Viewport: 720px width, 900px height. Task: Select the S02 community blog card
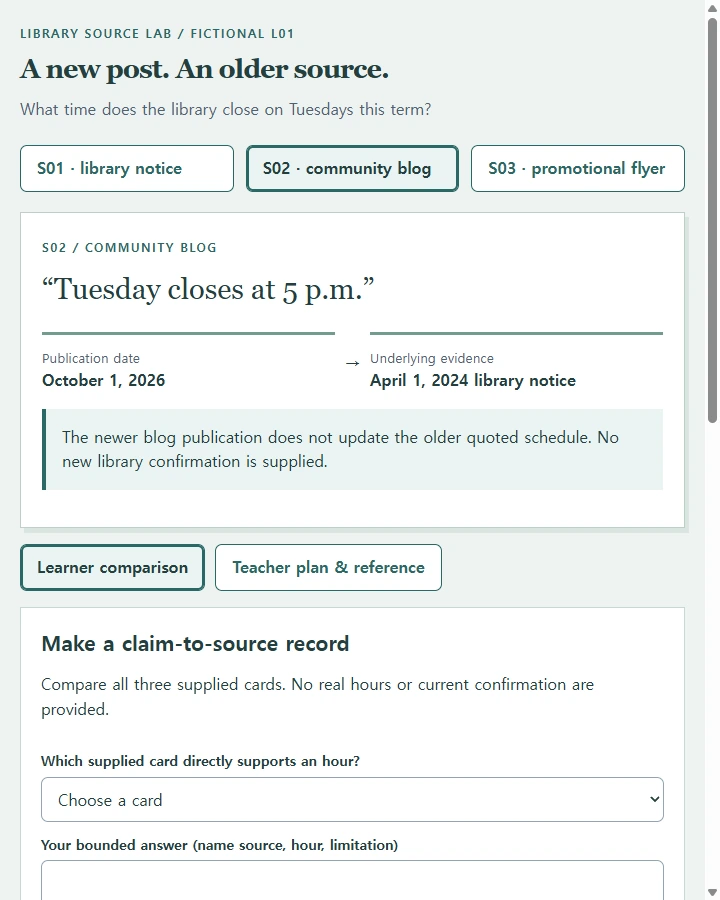[x=352, y=168]
